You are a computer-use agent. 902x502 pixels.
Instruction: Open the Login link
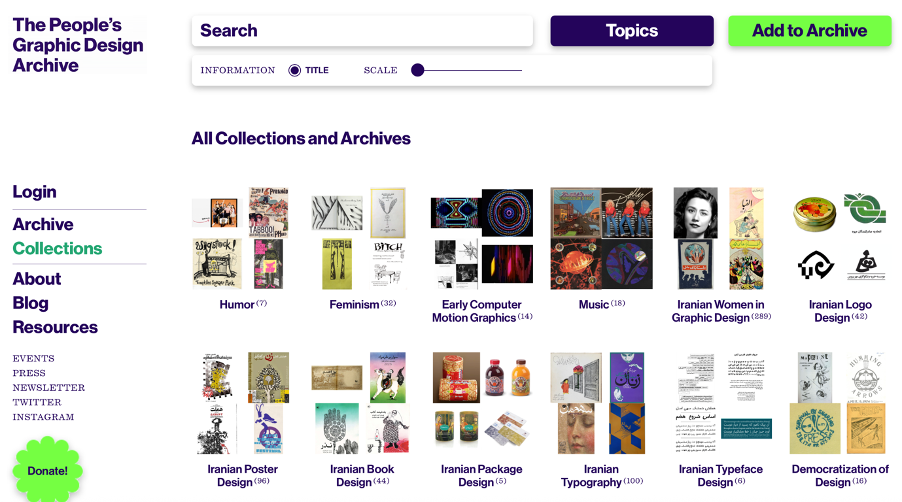35,192
